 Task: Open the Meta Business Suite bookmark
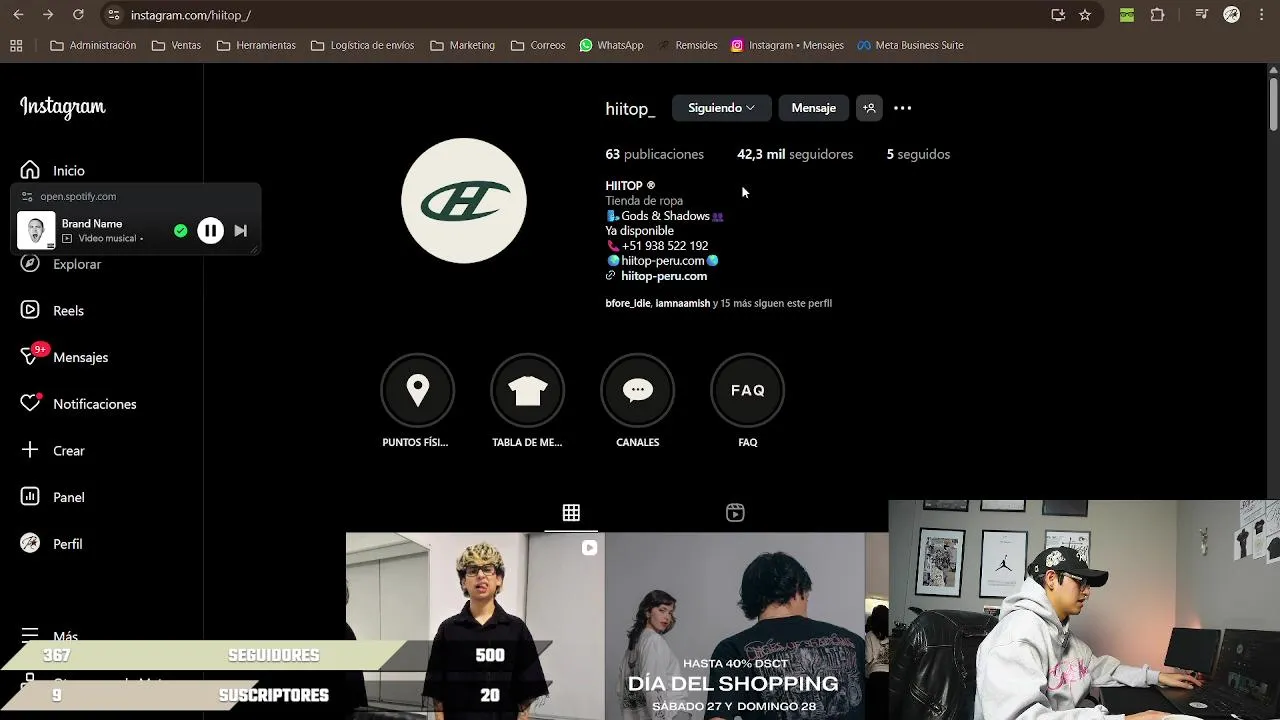click(910, 45)
